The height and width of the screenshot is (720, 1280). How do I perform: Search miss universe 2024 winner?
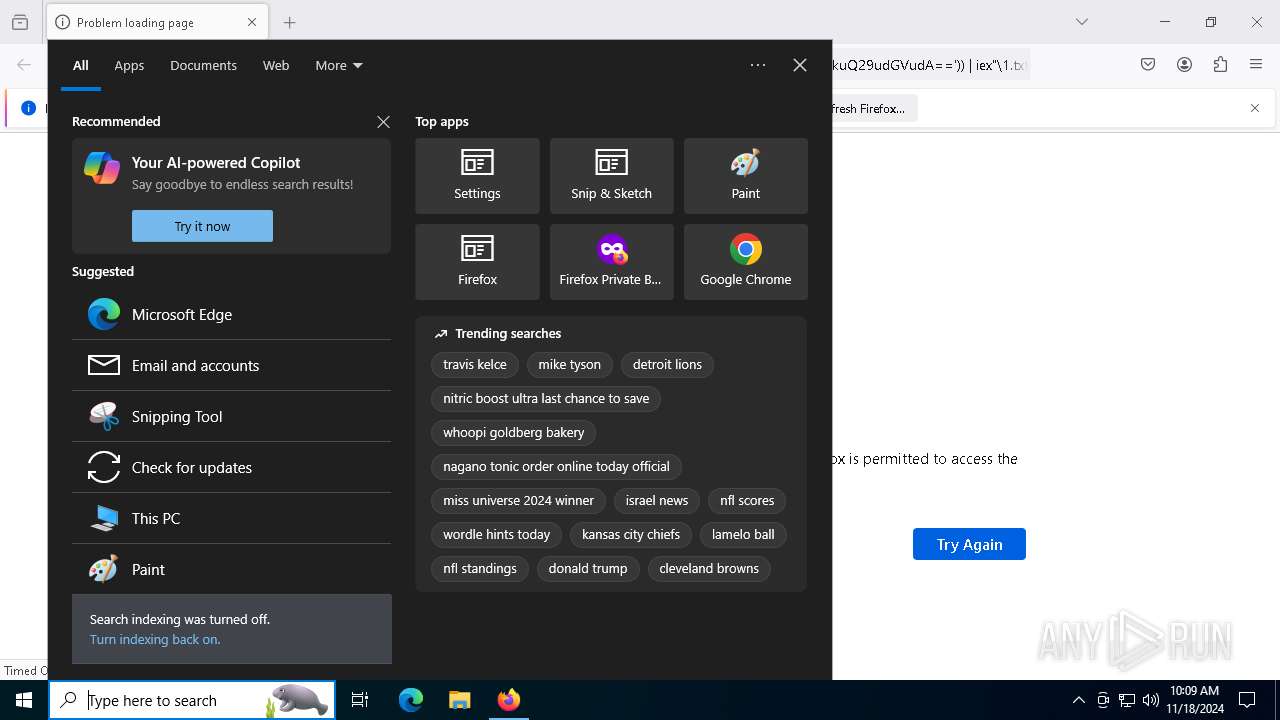518,500
